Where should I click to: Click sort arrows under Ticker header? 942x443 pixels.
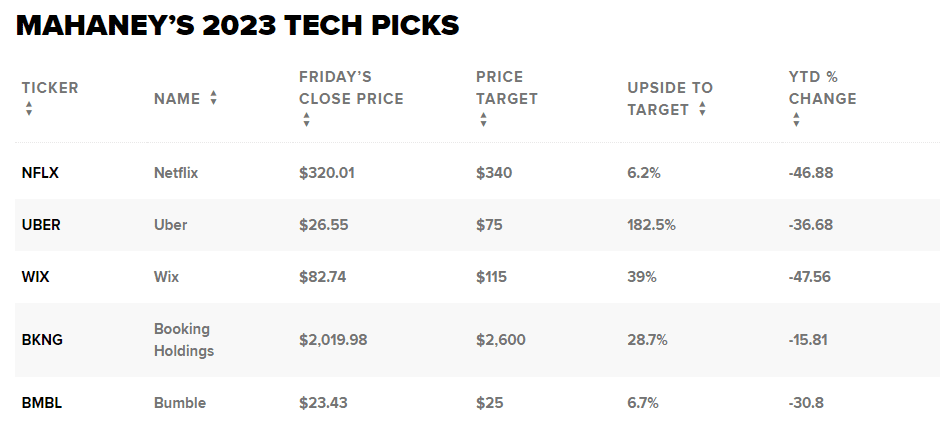(29, 109)
